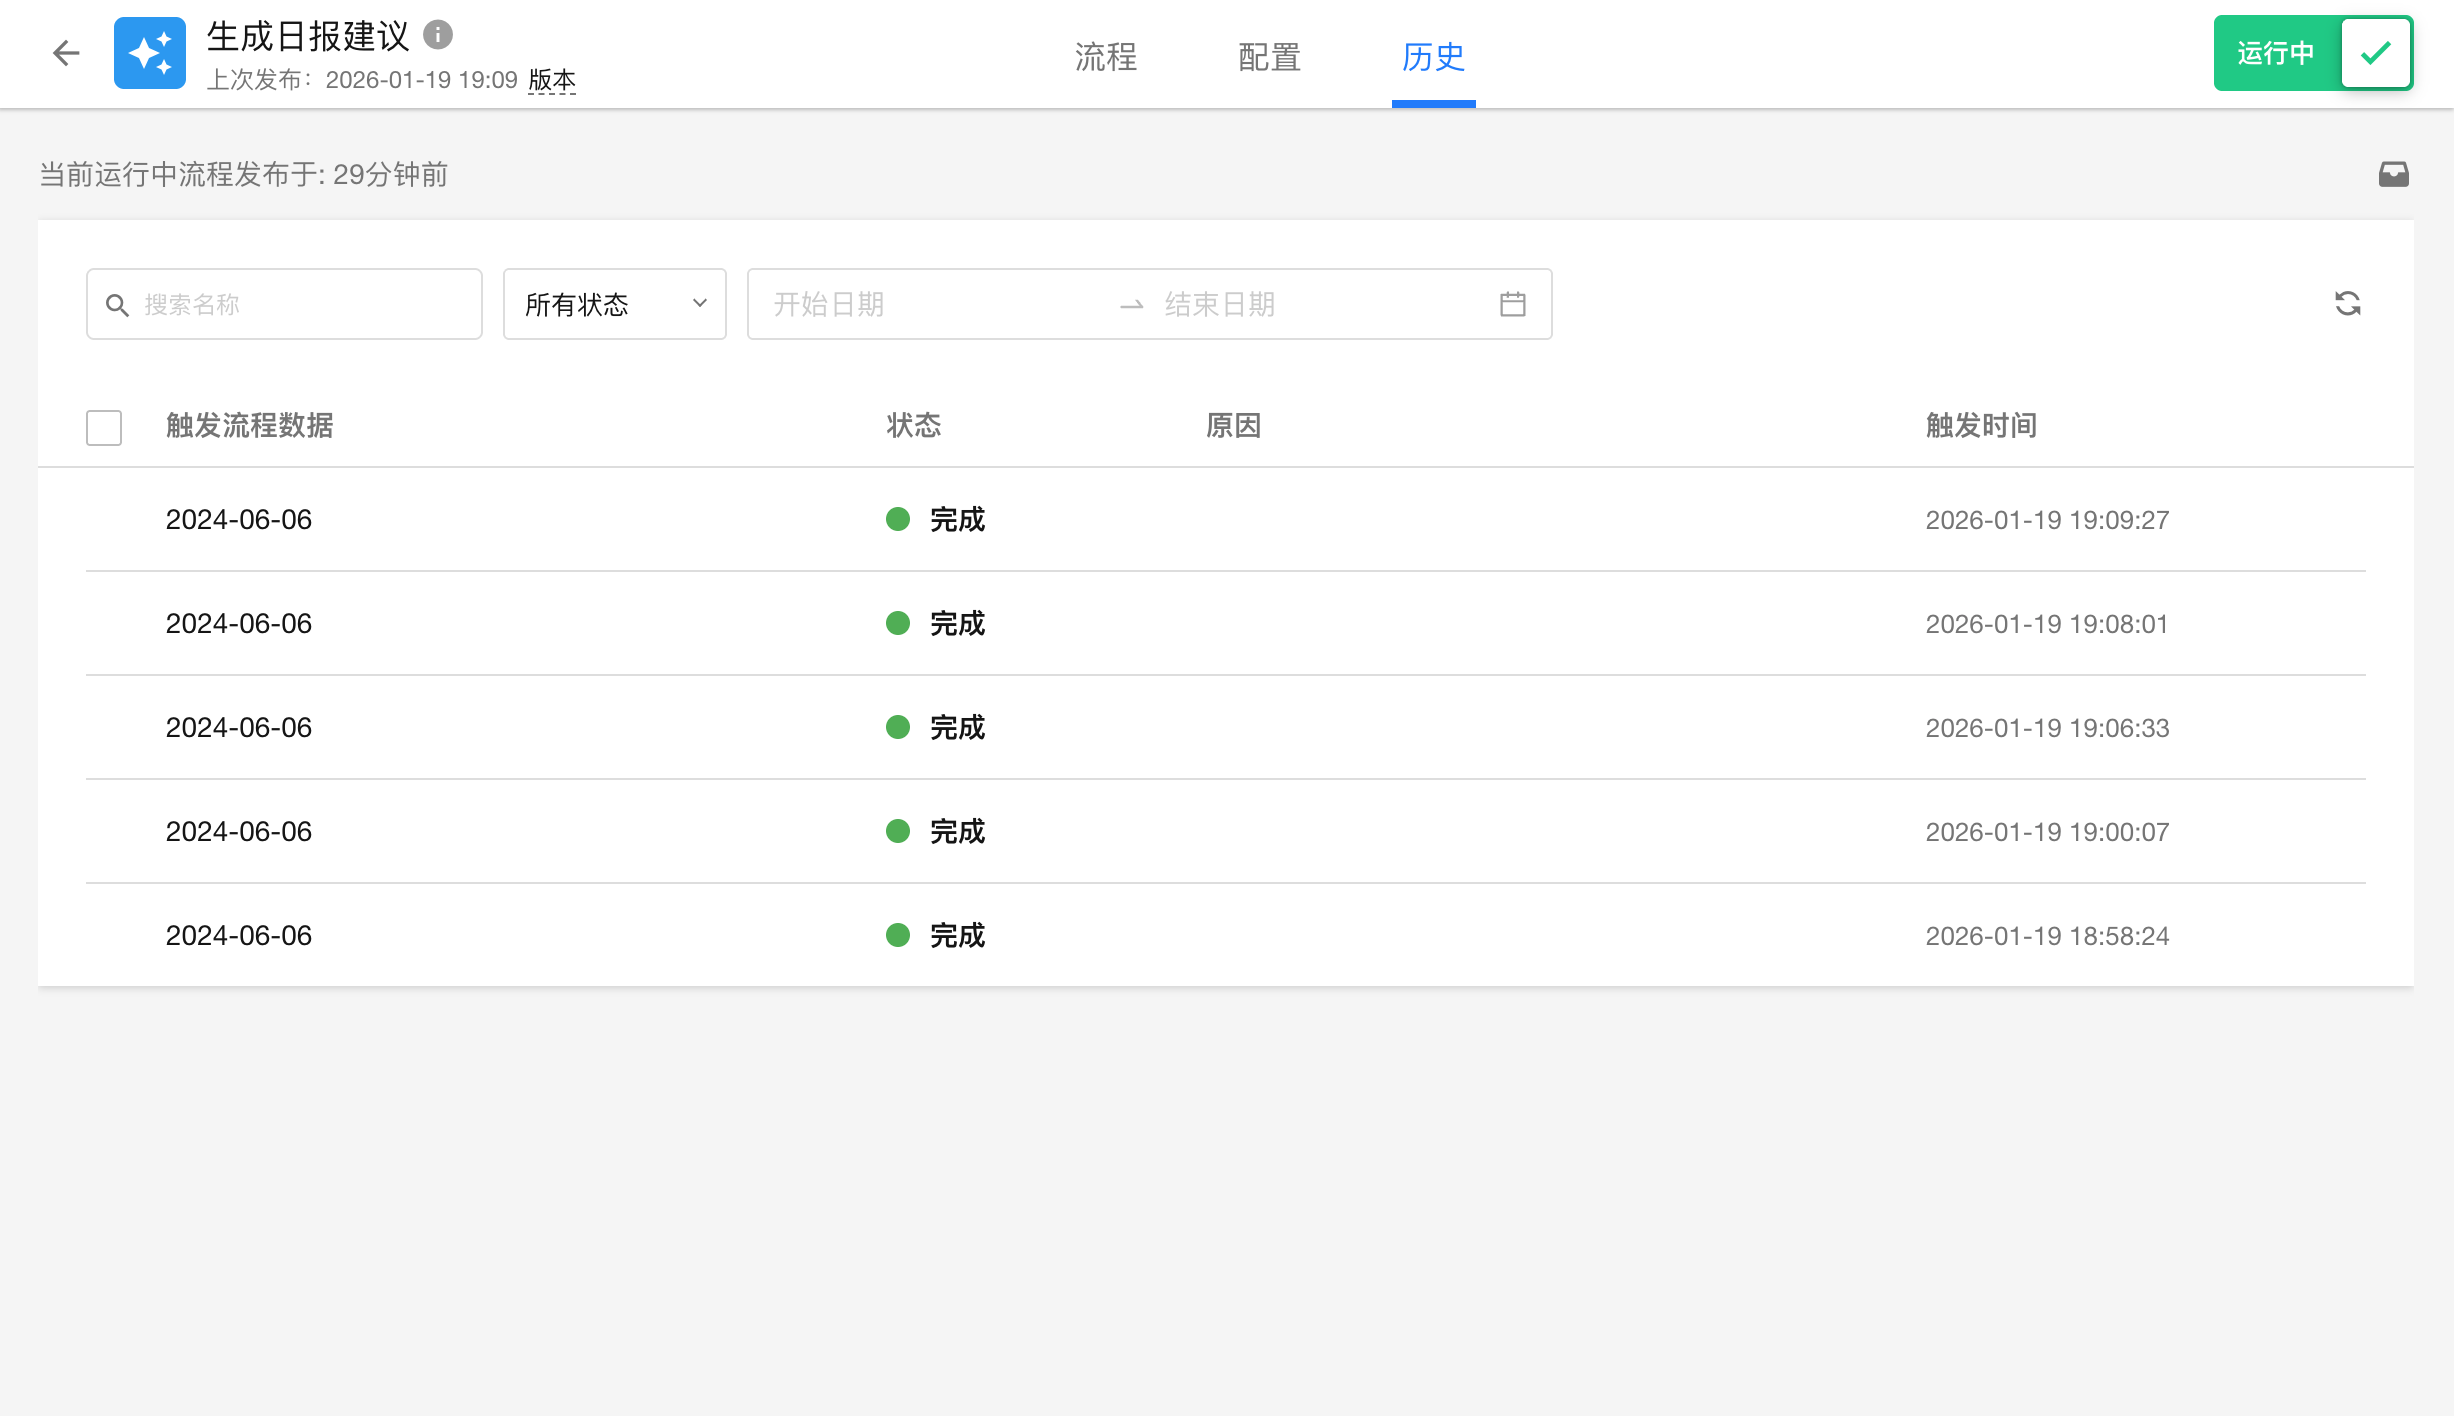Switch to the 配置 tab
Image resolution: width=2454 pixels, height=1416 pixels.
[x=1269, y=57]
